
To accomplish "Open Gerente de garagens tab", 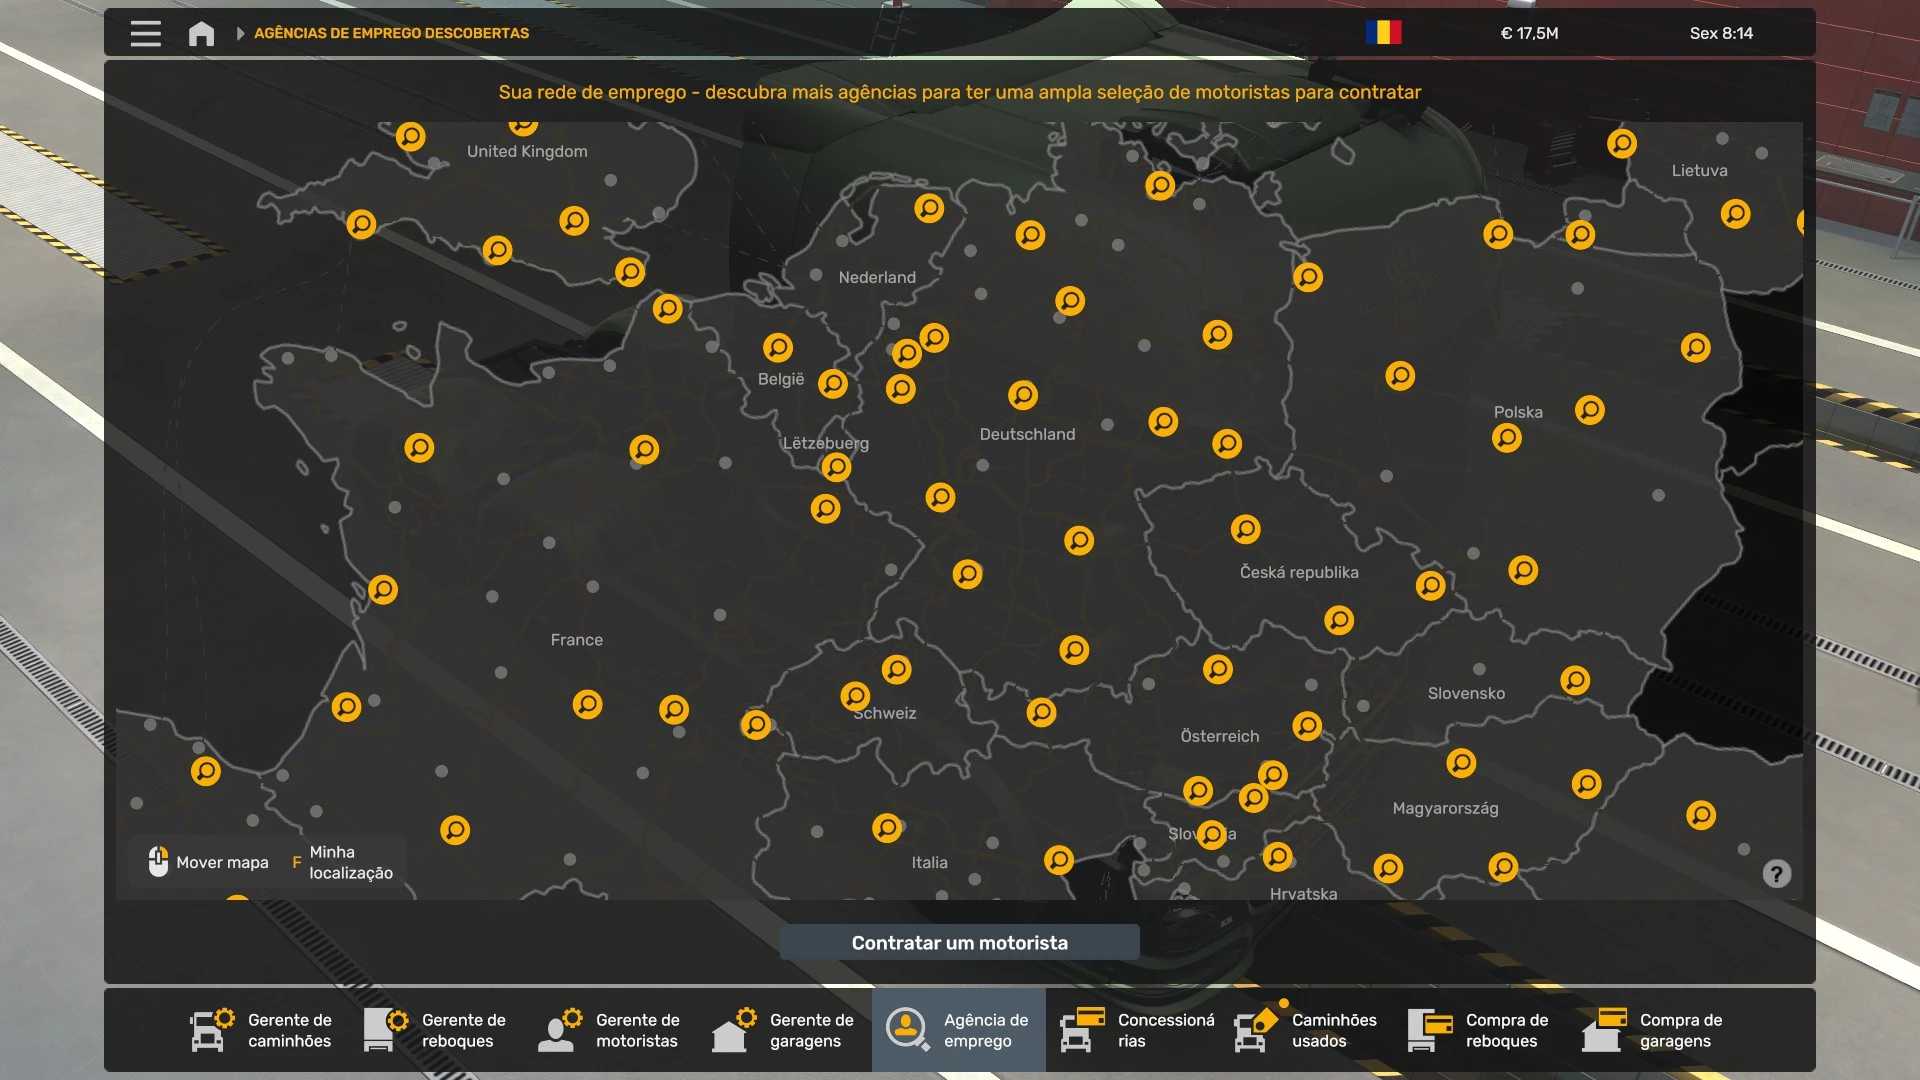I will click(784, 1030).
